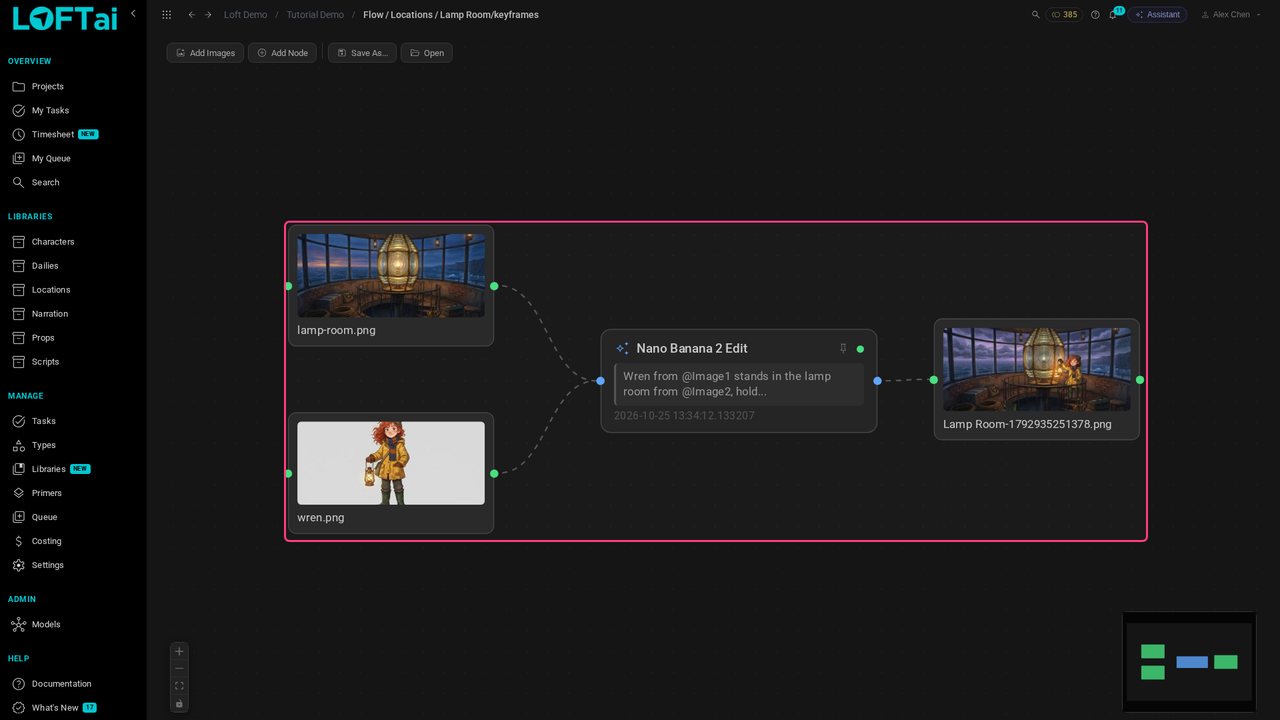Click the Open toolbar button

(x=427, y=53)
